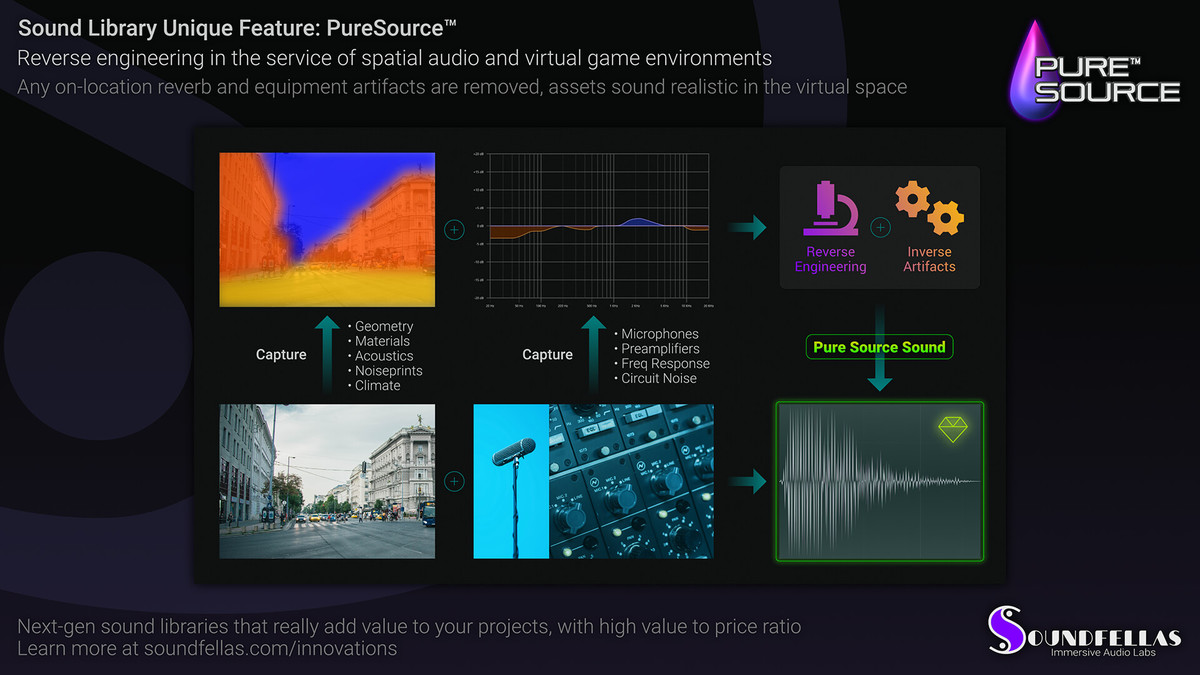Click the waveform thumbnail in the green panel
1200x675 pixels.
coord(880,481)
